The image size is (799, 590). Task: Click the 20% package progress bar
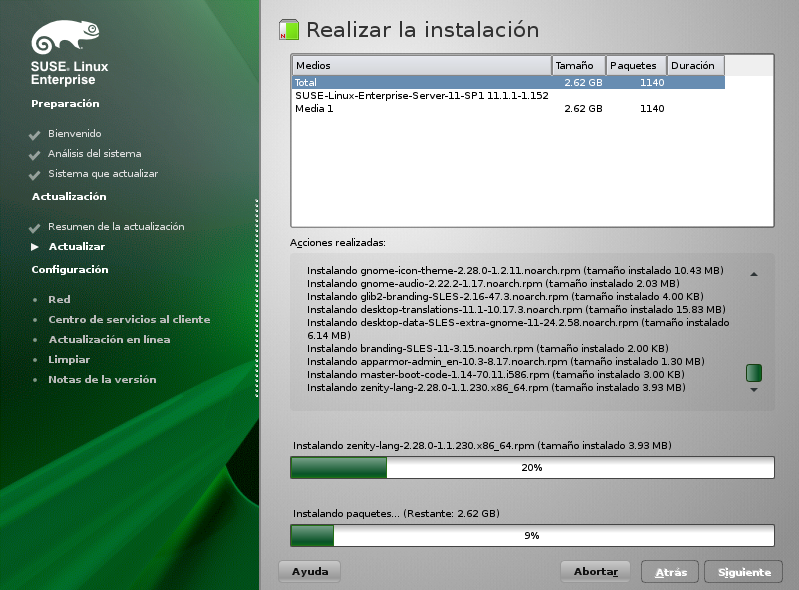pos(532,467)
